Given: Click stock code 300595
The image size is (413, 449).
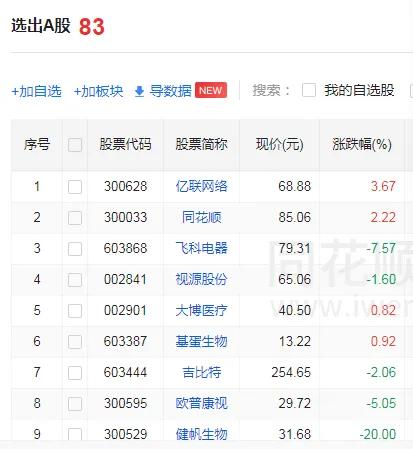Looking at the screenshot, I should click(125, 403).
